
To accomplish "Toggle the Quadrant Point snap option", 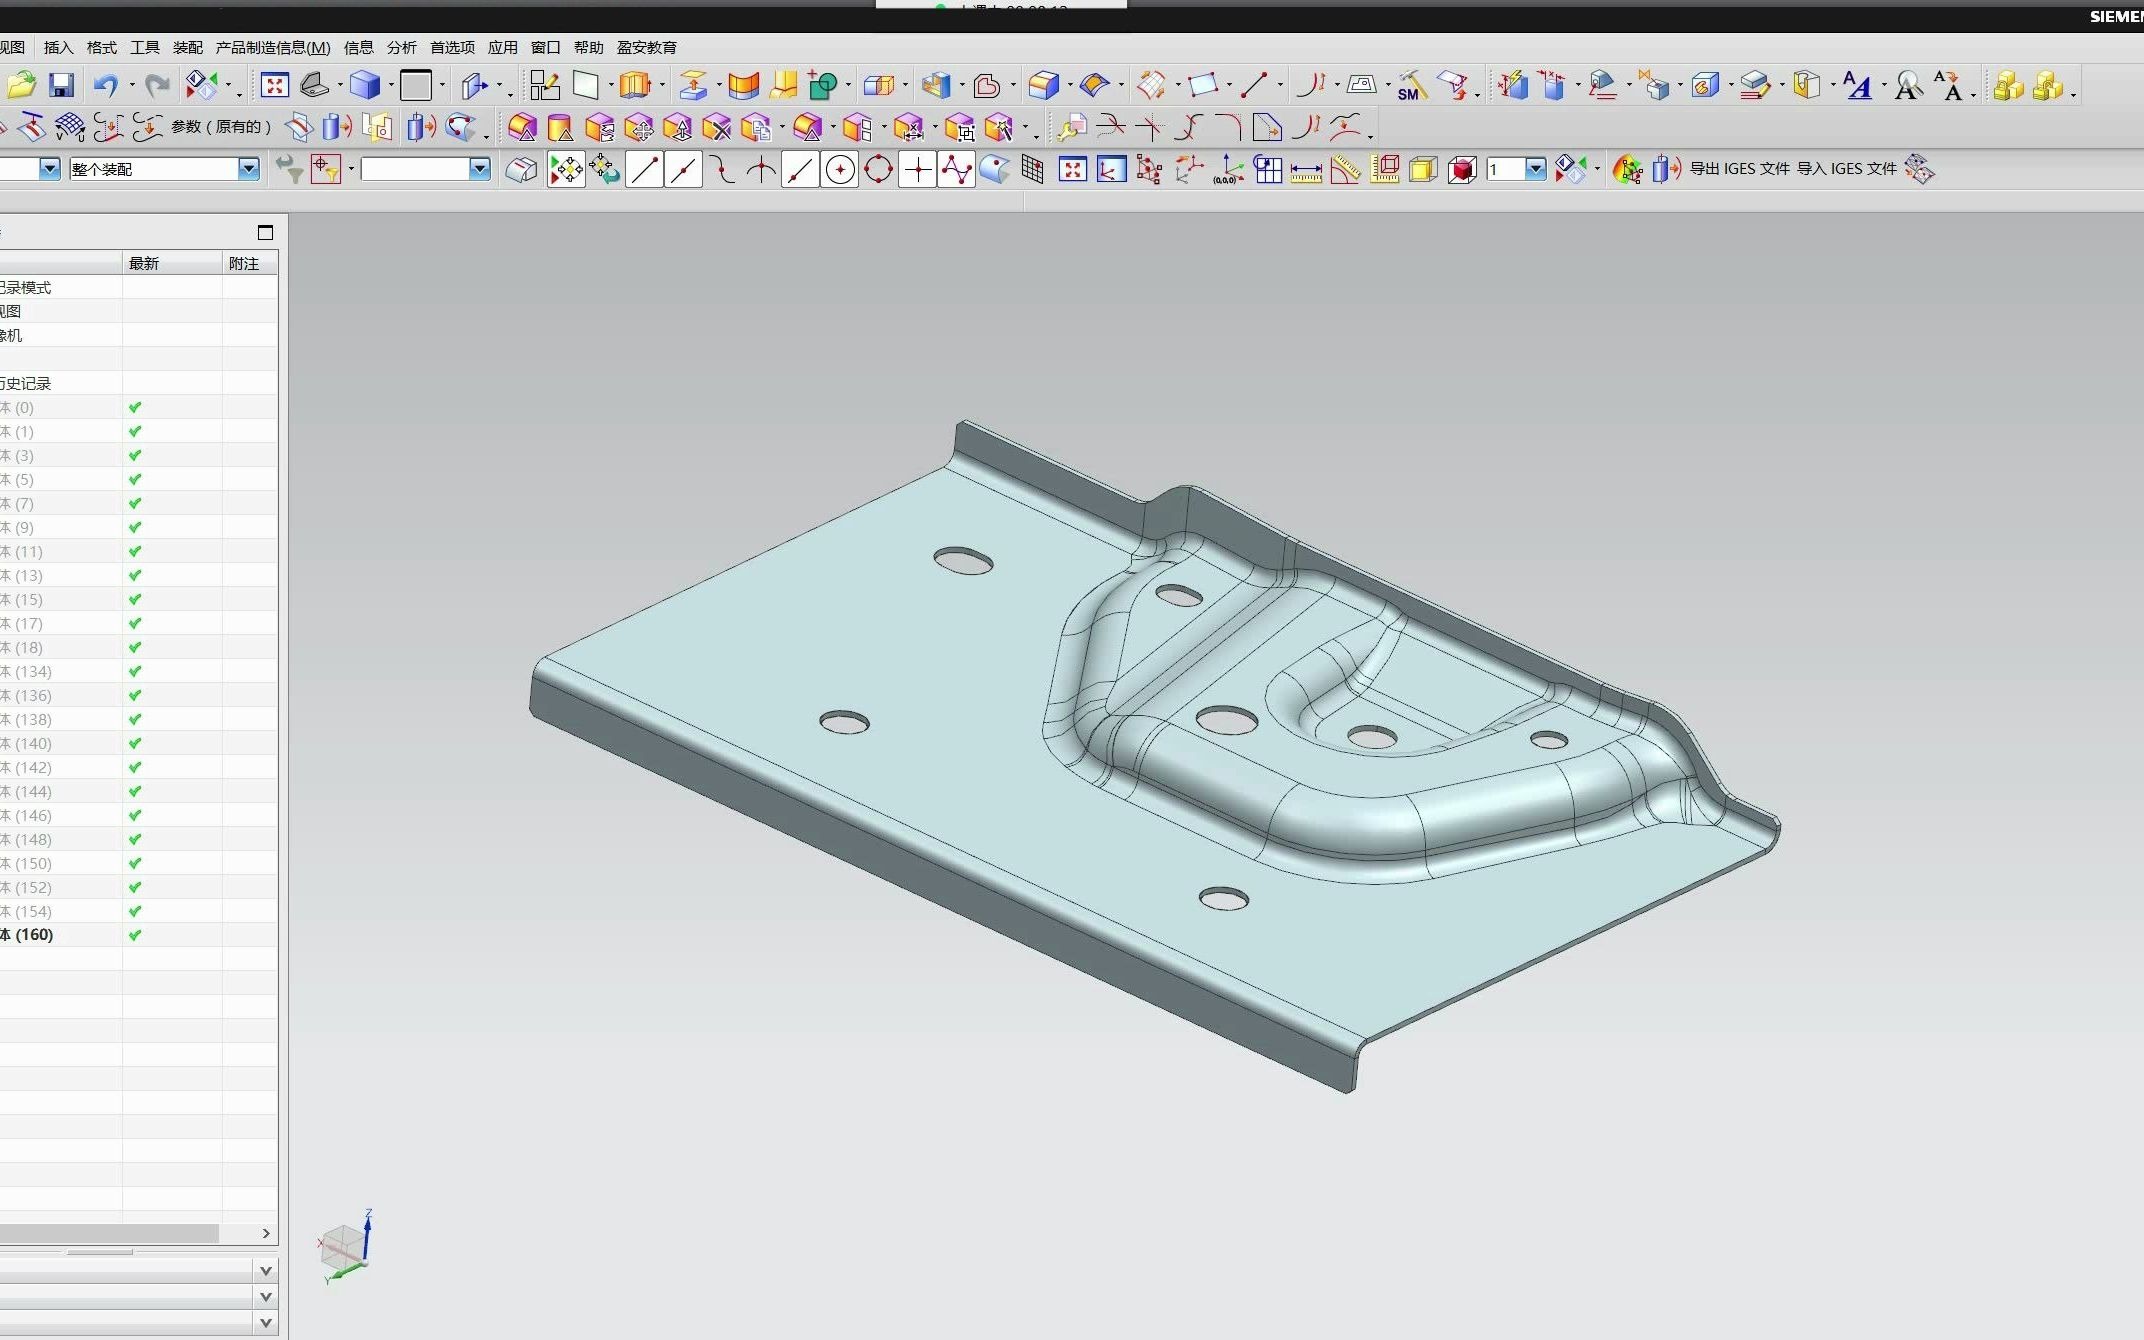I will tap(879, 170).
